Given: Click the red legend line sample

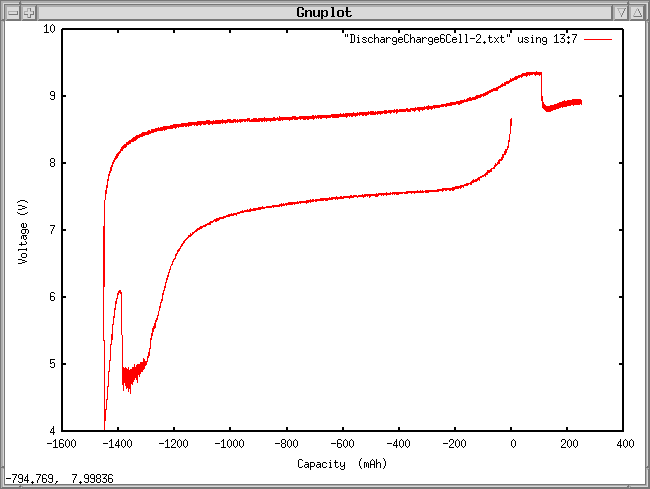Looking at the screenshot, I should point(598,38).
